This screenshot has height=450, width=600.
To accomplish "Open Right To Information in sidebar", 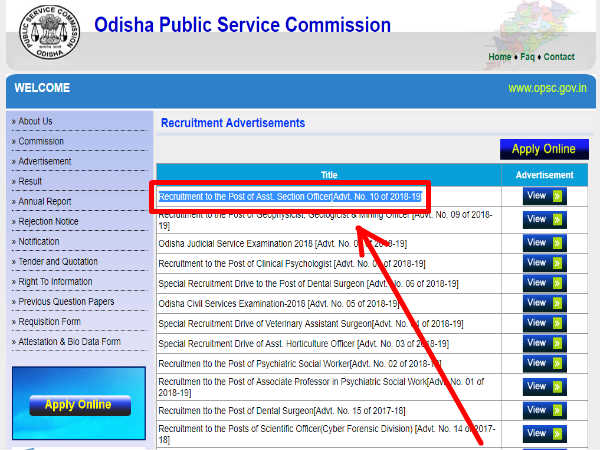I will tap(55, 282).
